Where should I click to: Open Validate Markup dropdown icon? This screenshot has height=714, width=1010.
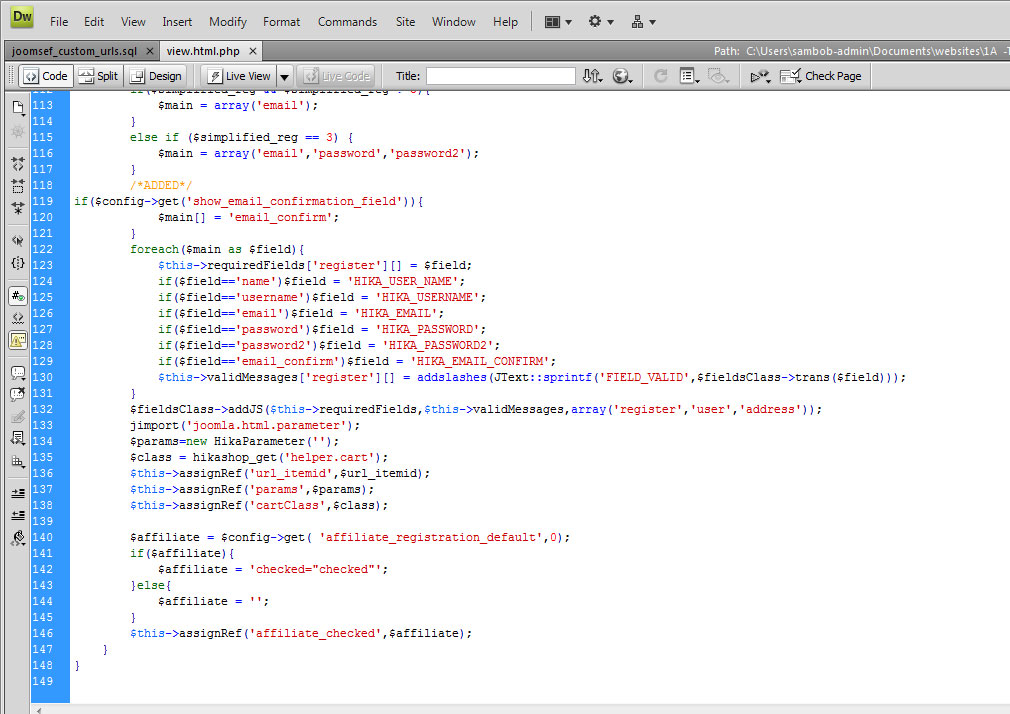pos(760,76)
